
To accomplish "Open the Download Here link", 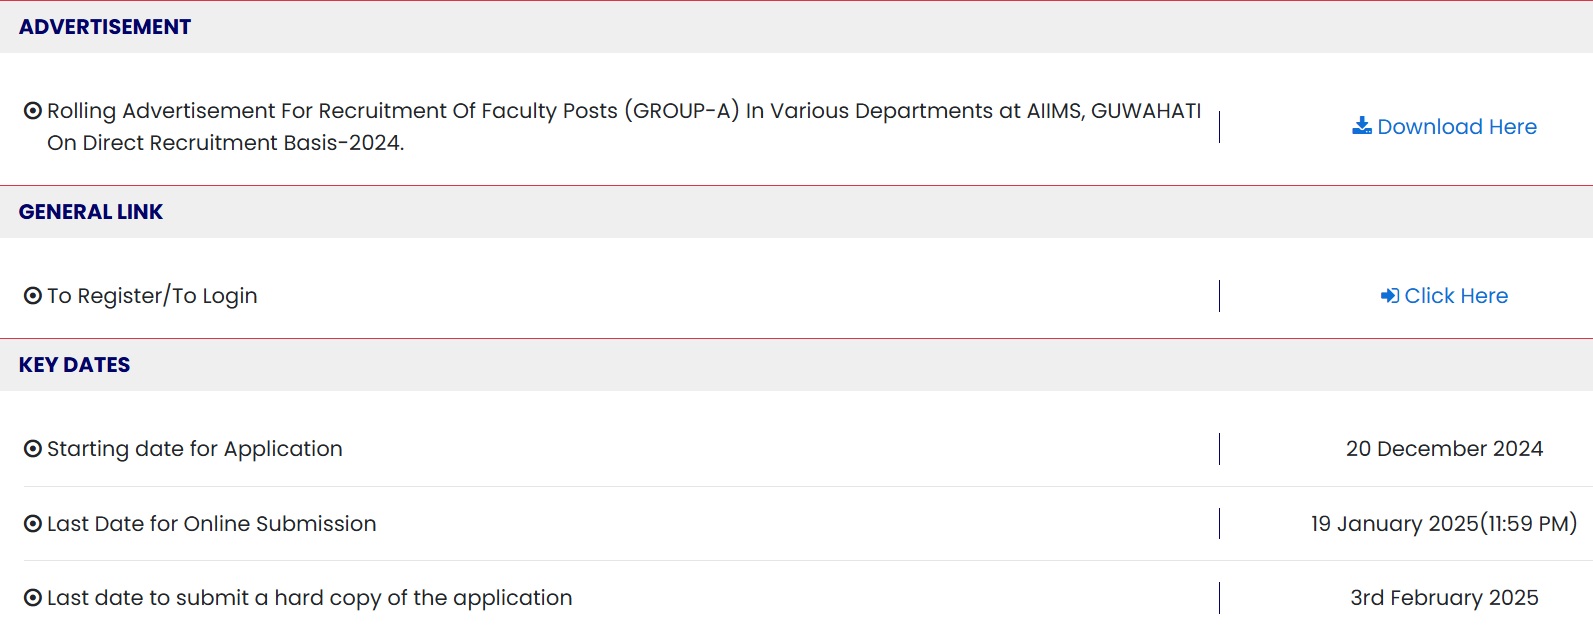I will point(1456,127).
